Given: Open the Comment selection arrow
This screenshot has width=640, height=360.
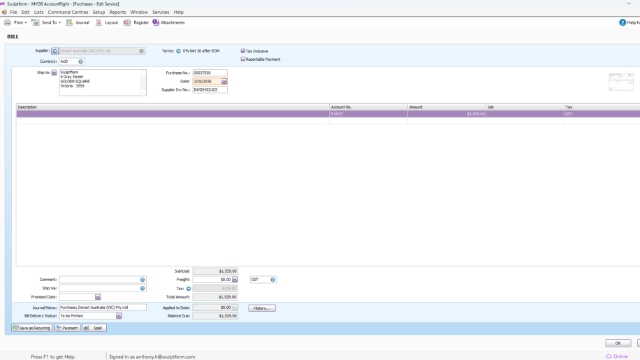Looking at the screenshot, I should click(142, 280).
